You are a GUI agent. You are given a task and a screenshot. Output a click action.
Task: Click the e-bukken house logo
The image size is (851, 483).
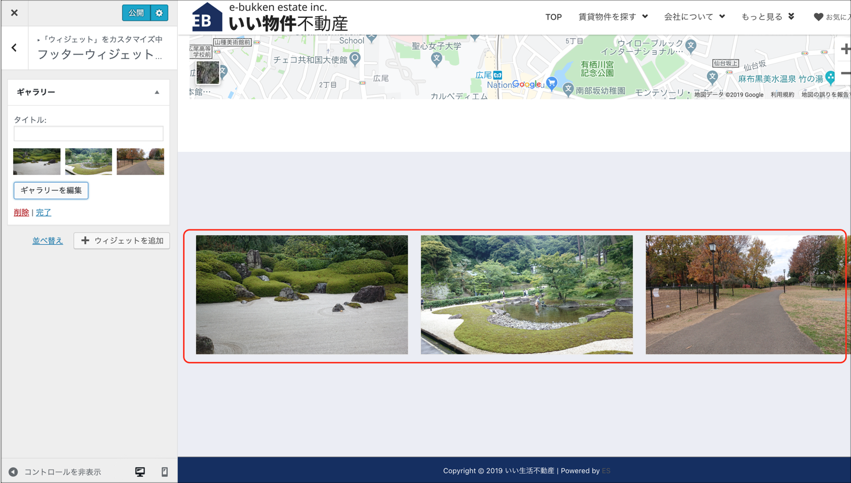[206, 18]
